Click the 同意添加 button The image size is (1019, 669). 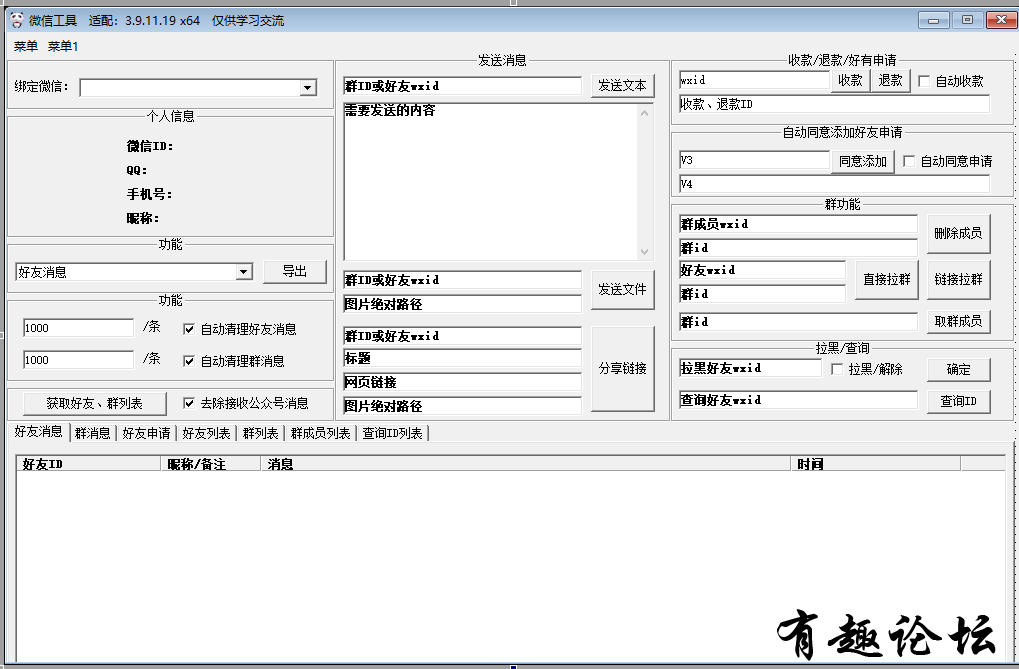click(862, 161)
